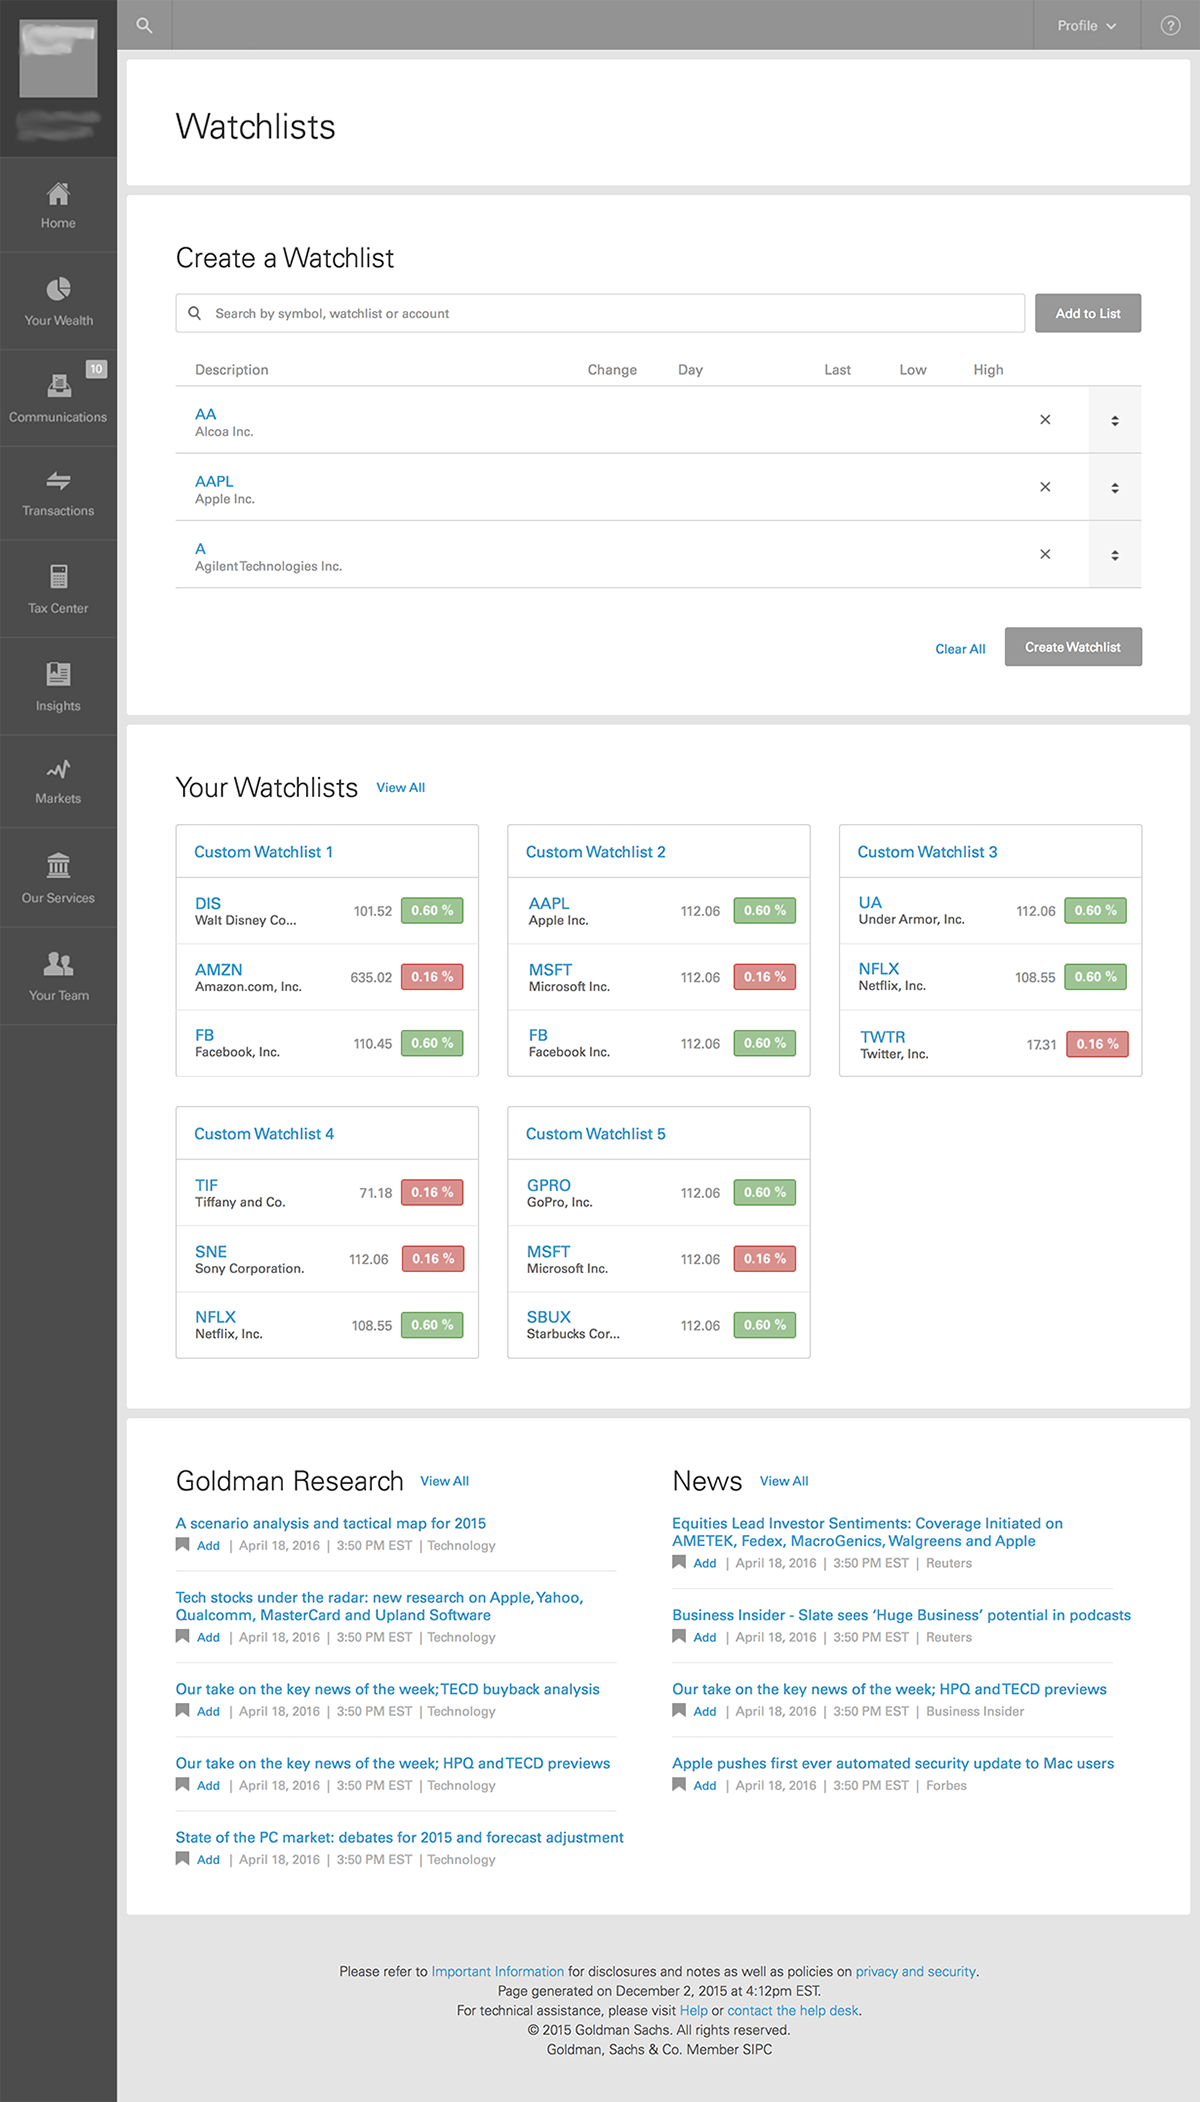
Task: Click Clear All link
Action: 960,649
